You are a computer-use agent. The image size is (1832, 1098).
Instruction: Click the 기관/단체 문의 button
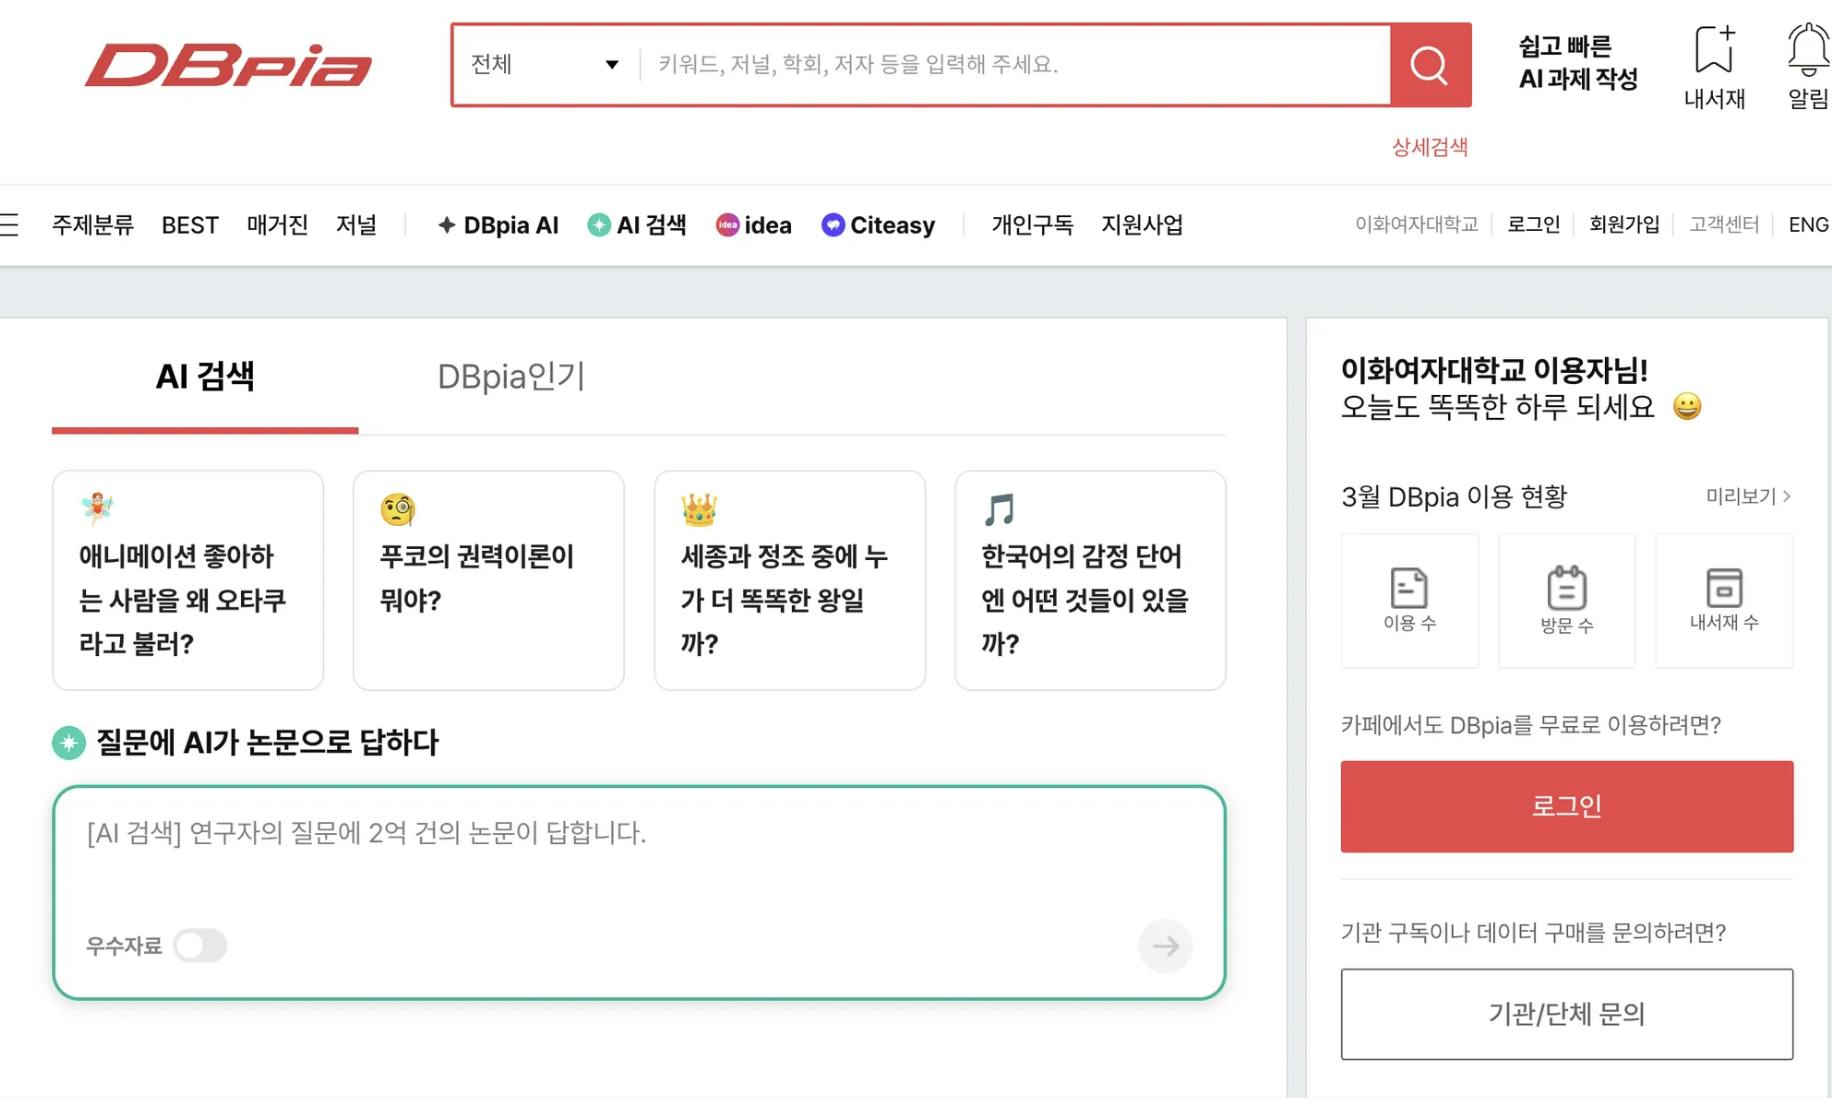pos(1566,1014)
